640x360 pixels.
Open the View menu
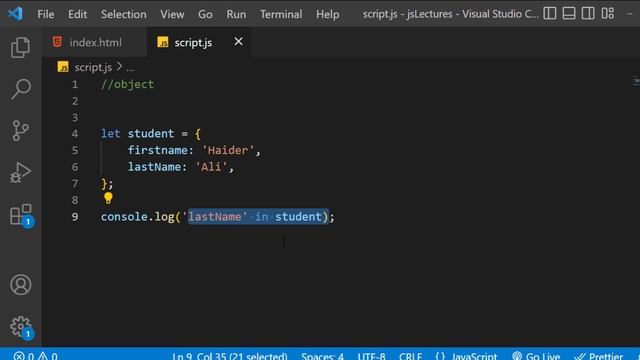click(172, 14)
